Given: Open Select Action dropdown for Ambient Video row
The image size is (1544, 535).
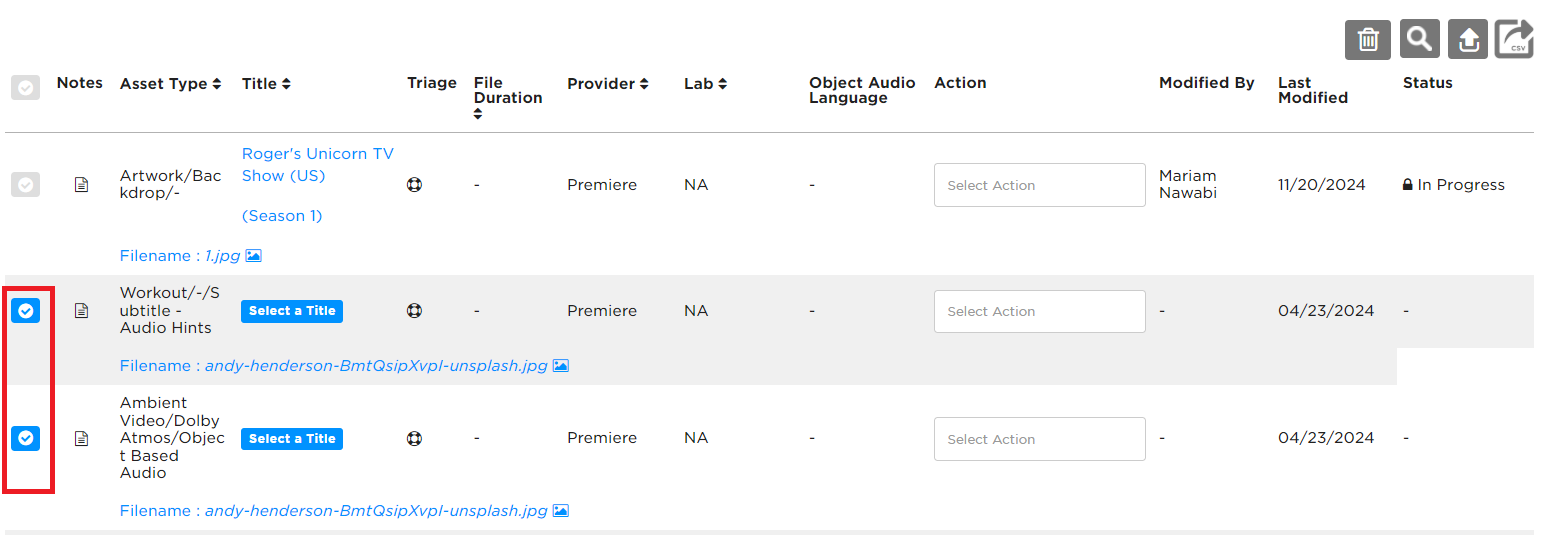Looking at the screenshot, I should pyautogui.click(x=1039, y=439).
